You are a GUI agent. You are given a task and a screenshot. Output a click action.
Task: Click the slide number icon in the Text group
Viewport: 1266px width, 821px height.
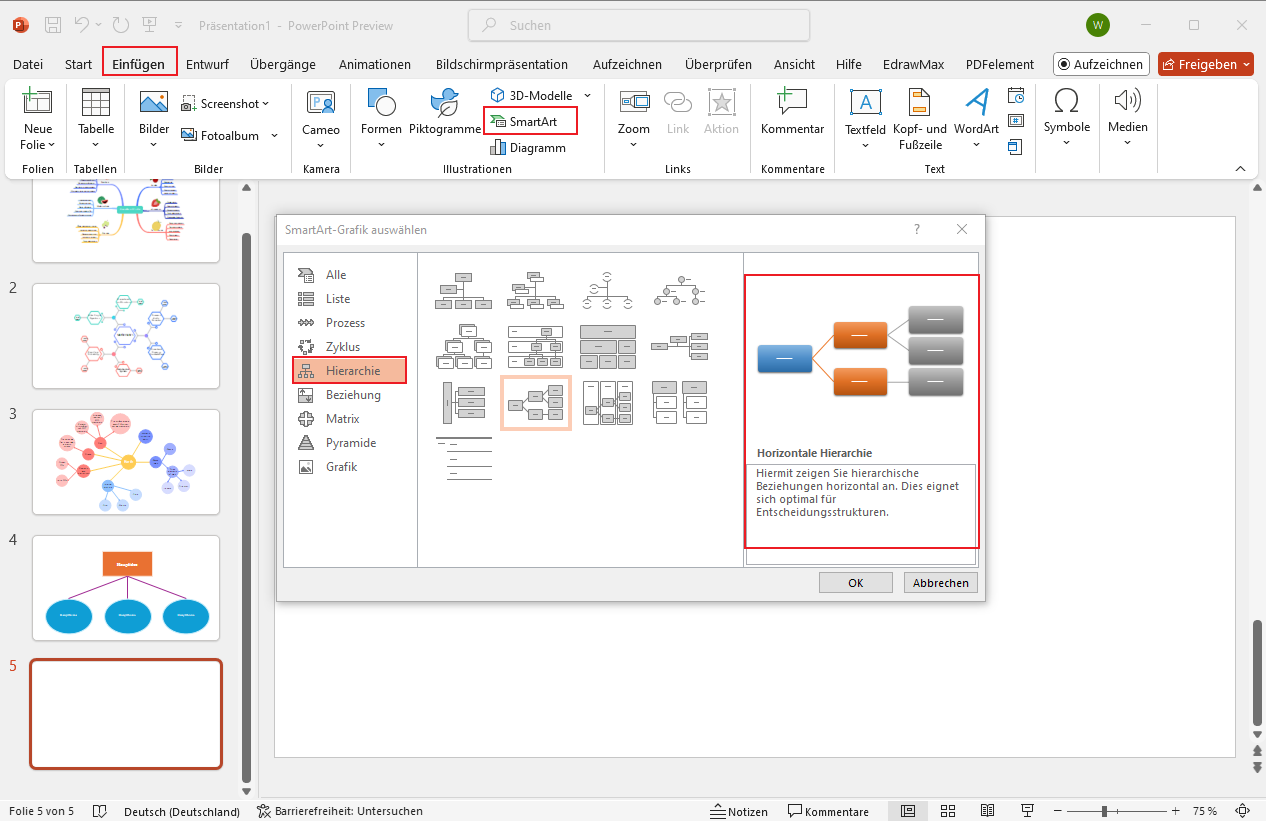point(1016,121)
